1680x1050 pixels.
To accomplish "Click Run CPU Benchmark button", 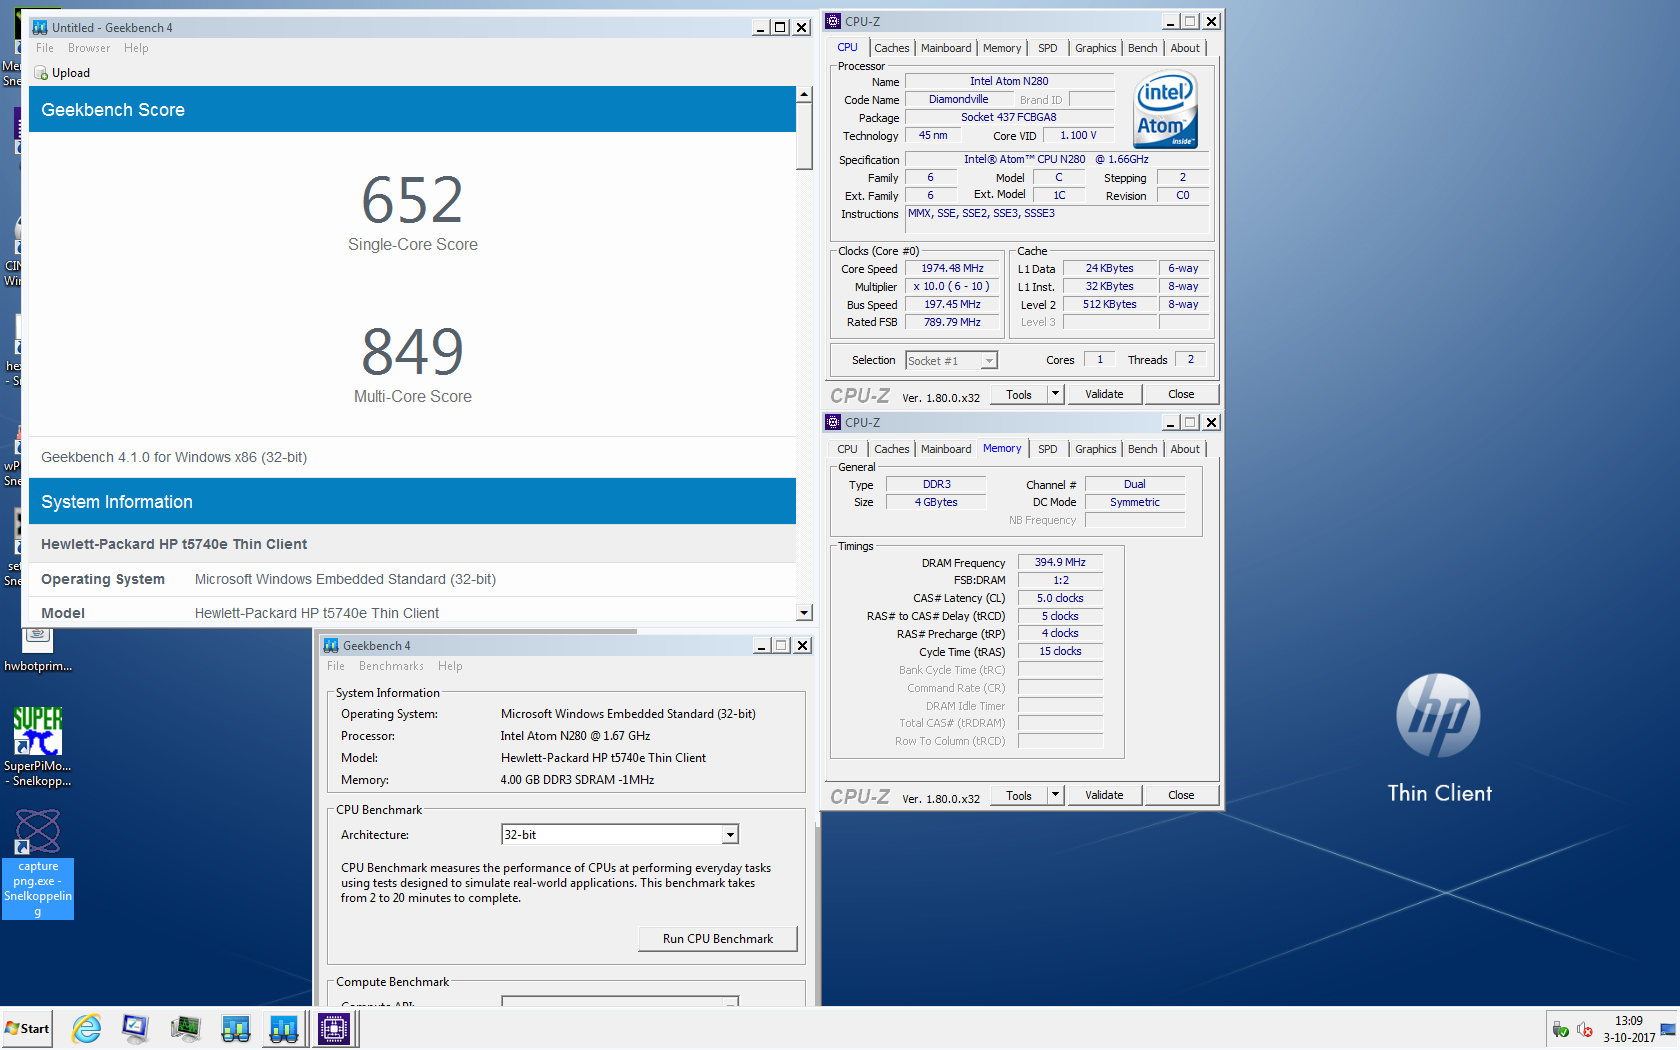I will 718,938.
